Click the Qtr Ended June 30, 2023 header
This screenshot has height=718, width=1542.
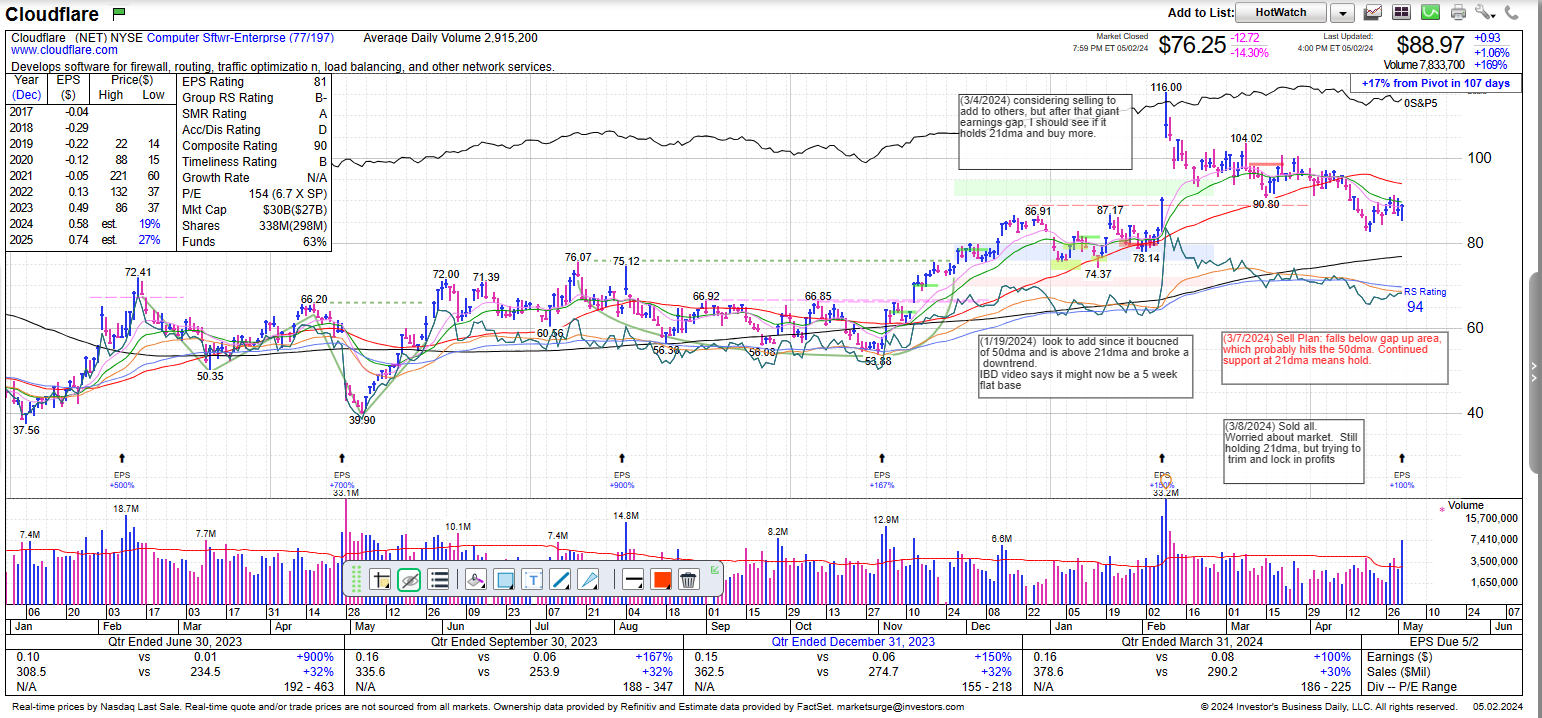pyautogui.click(x=175, y=642)
